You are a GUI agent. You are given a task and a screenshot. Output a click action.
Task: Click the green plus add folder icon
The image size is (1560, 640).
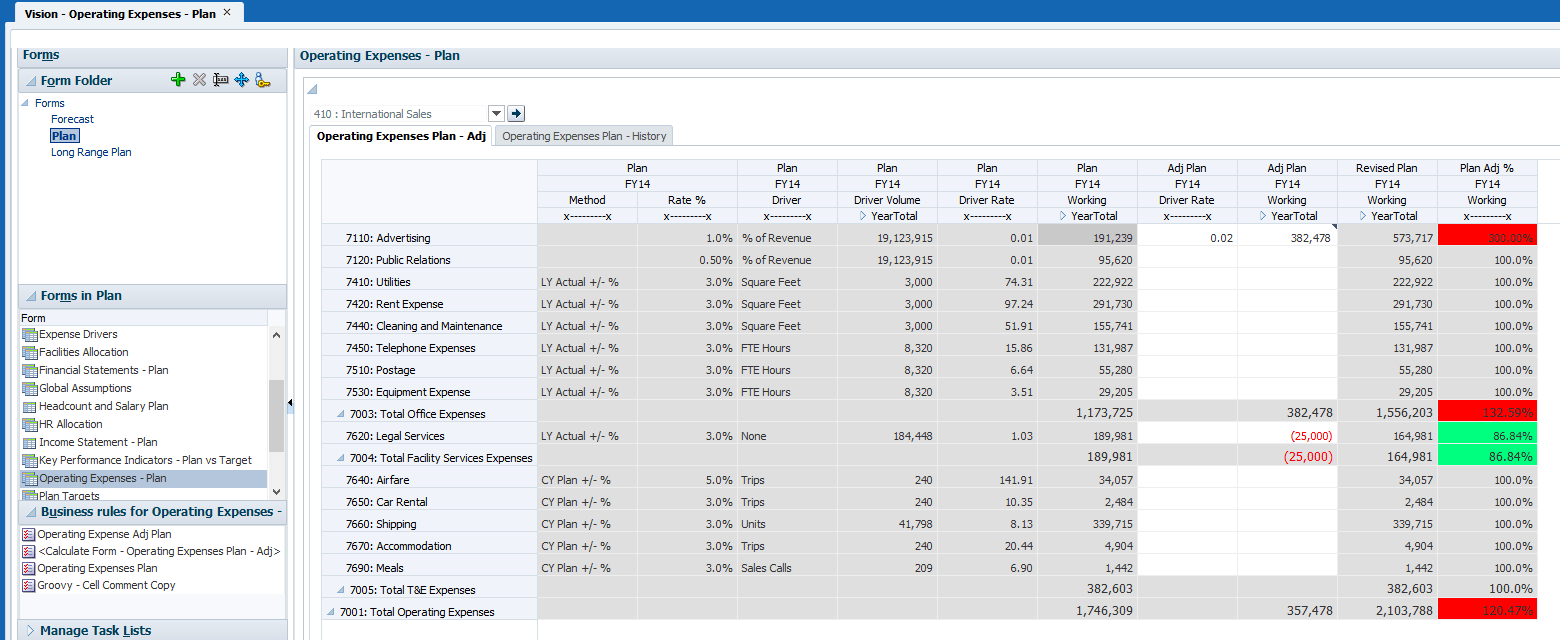pyautogui.click(x=178, y=80)
